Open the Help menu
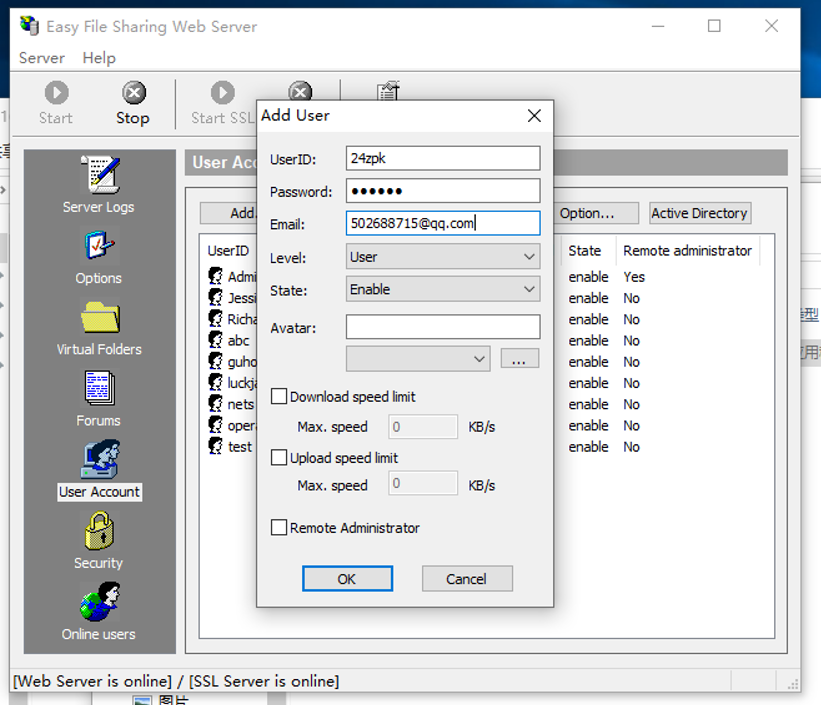Image resolution: width=821 pixels, height=705 pixels. point(99,58)
